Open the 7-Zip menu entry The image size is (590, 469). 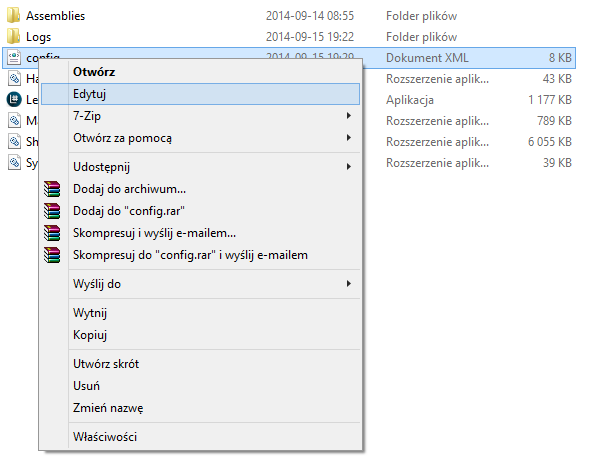pyautogui.click(x=201, y=116)
